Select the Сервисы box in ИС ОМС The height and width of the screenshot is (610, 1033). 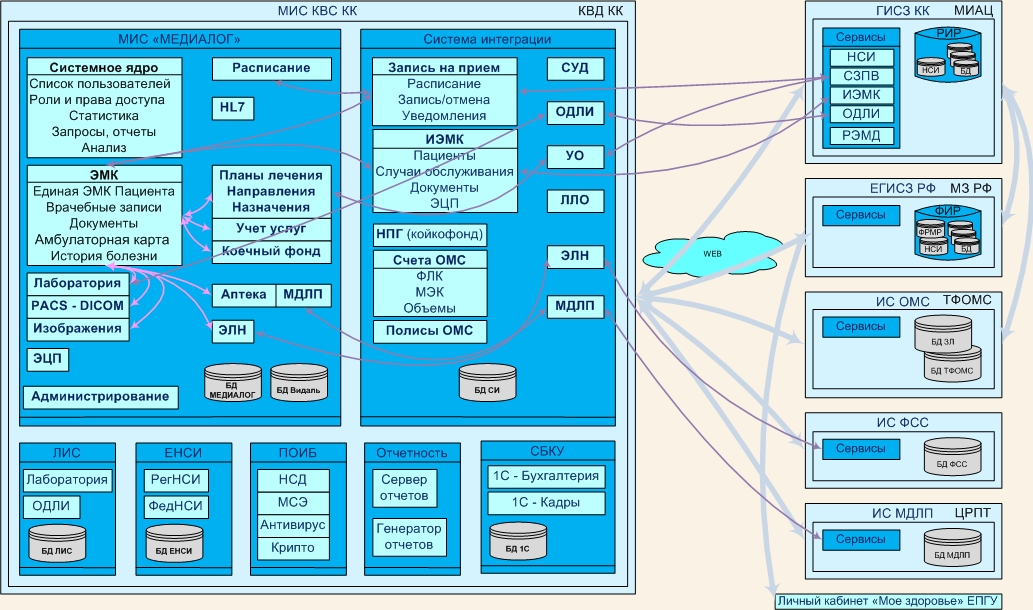click(x=860, y=327)
